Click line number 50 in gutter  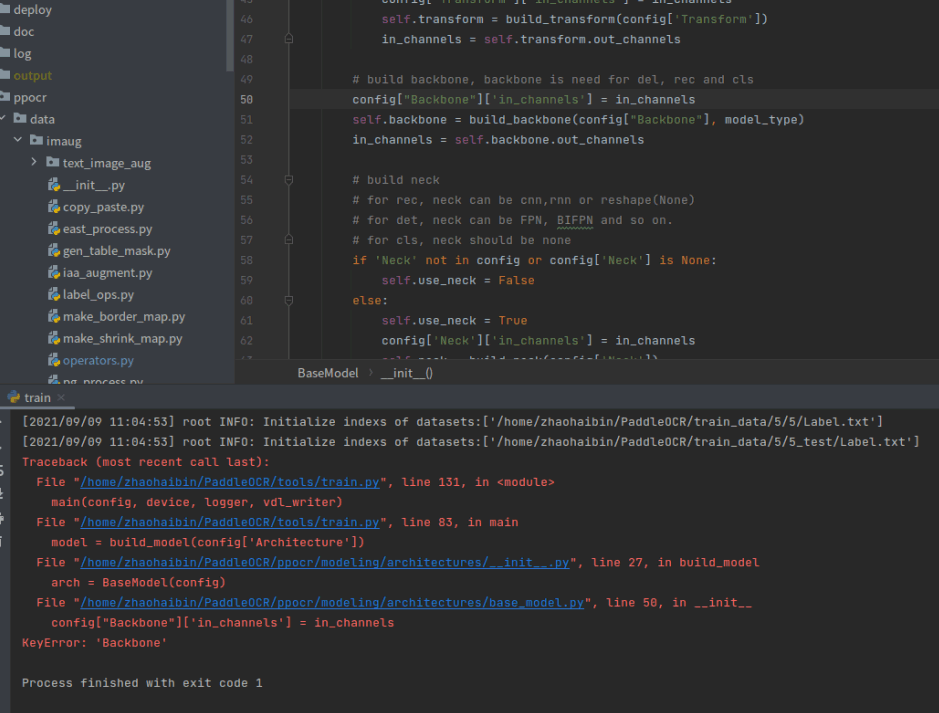click(x=247, y=99)
